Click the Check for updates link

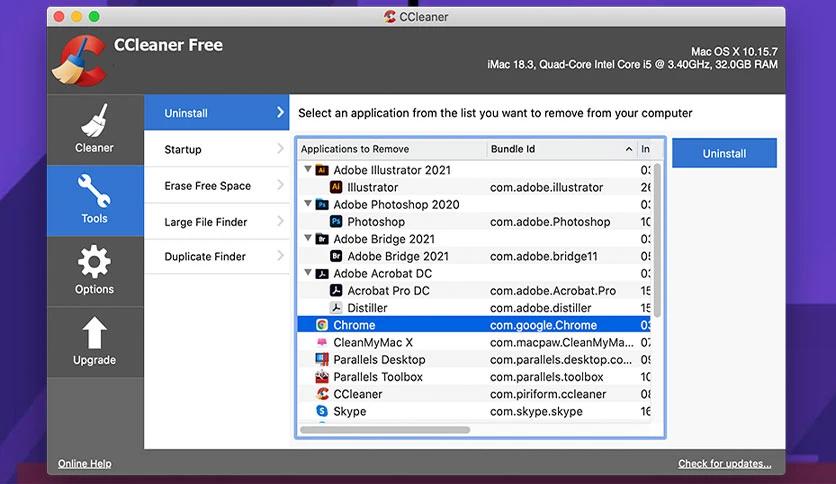(x=724, y=464)
